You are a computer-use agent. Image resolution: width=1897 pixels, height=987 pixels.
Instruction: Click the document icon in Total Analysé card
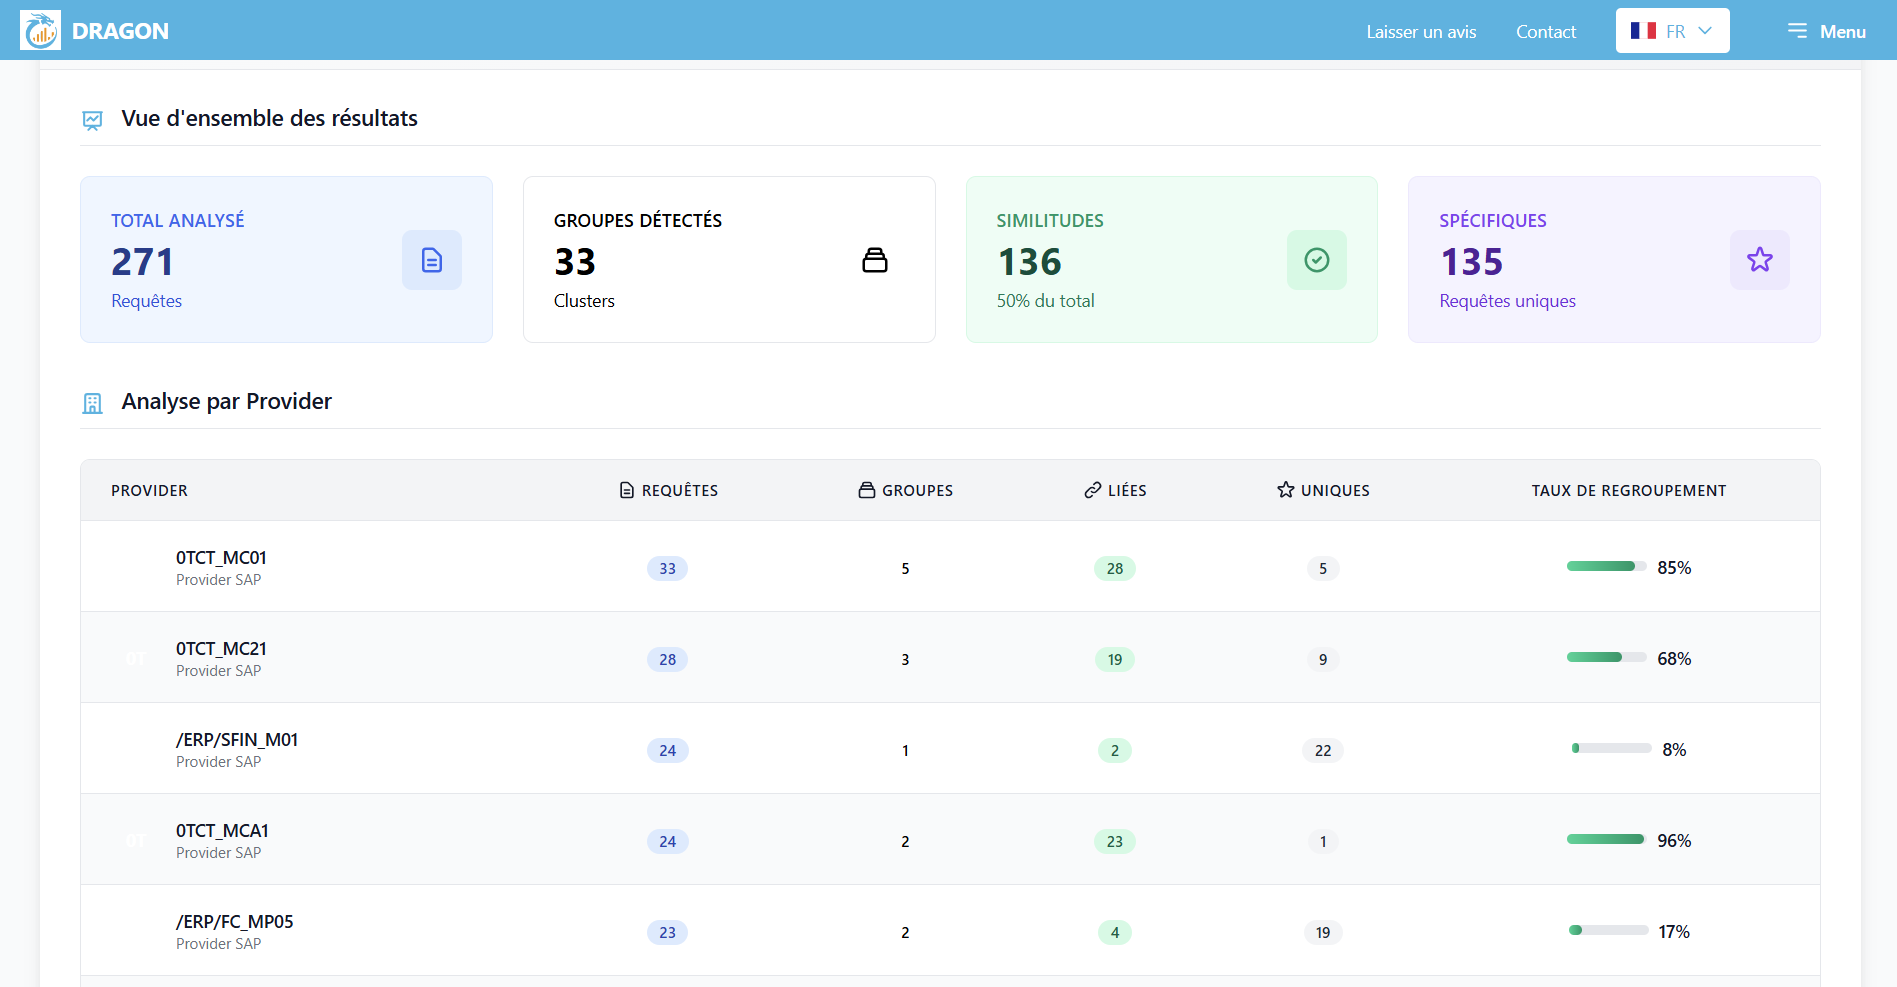(432, 260)
